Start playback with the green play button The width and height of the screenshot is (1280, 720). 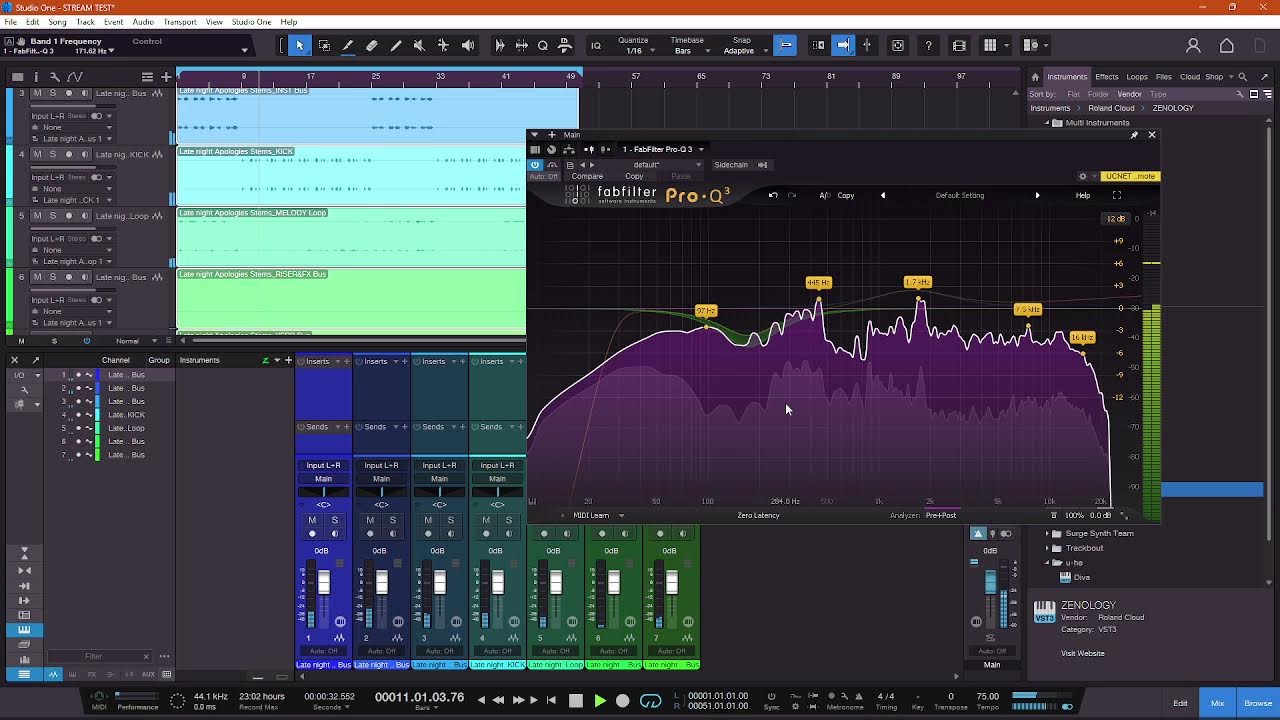tap(599, 701)
